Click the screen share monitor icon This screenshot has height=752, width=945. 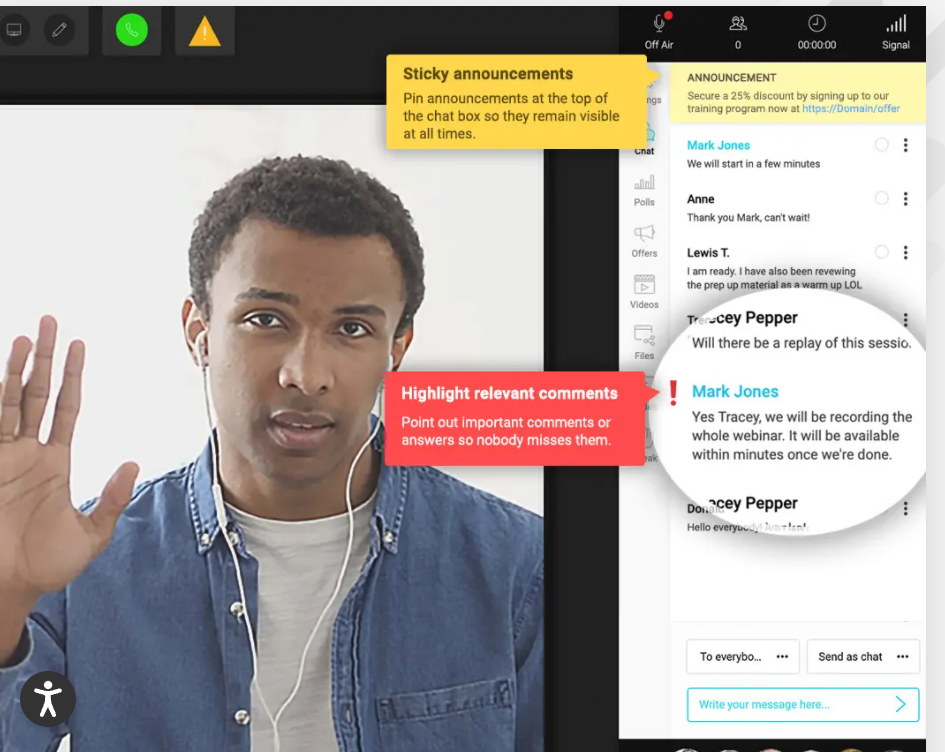pos(14,30)
